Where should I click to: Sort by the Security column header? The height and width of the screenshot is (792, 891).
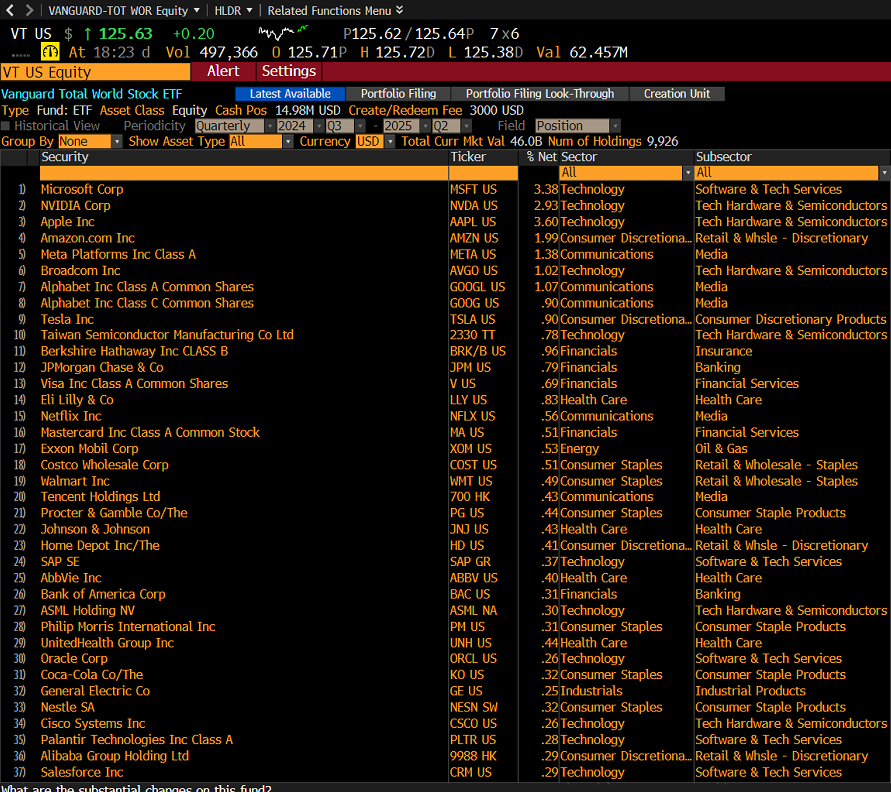pyautogui.click(x=65, y=157)
